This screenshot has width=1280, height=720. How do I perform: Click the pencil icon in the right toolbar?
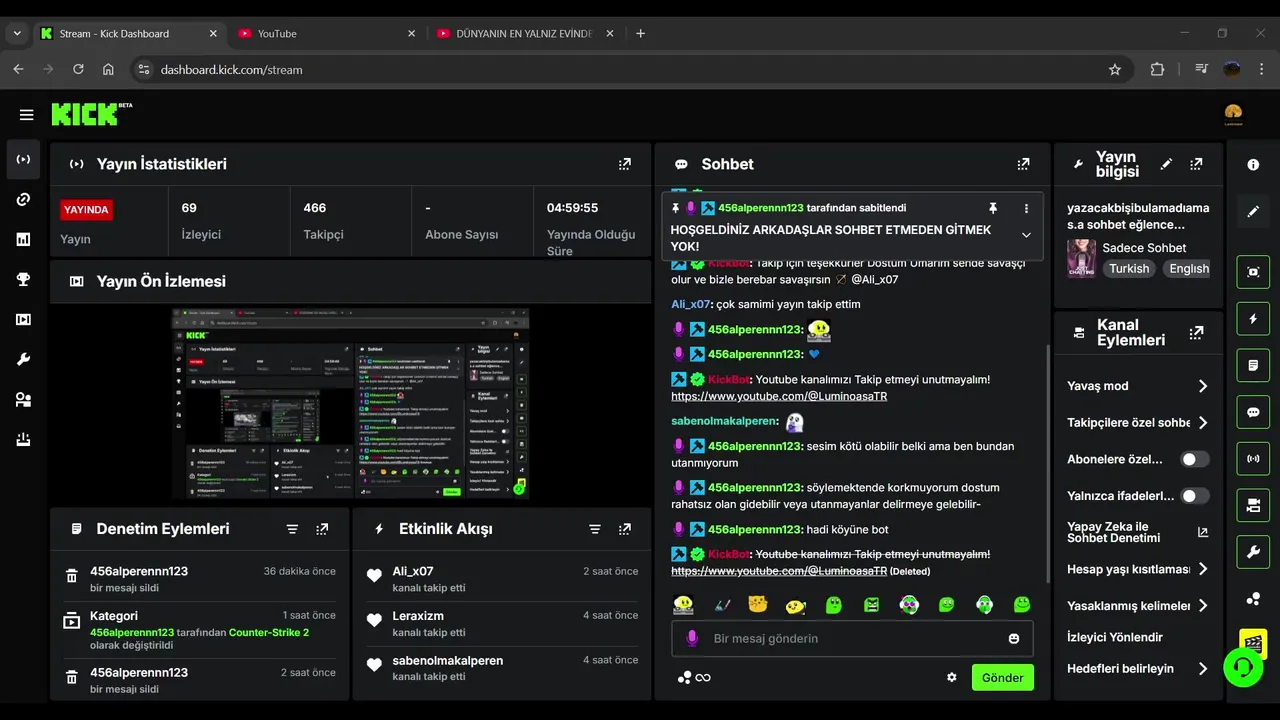[x=1253, y=212]
